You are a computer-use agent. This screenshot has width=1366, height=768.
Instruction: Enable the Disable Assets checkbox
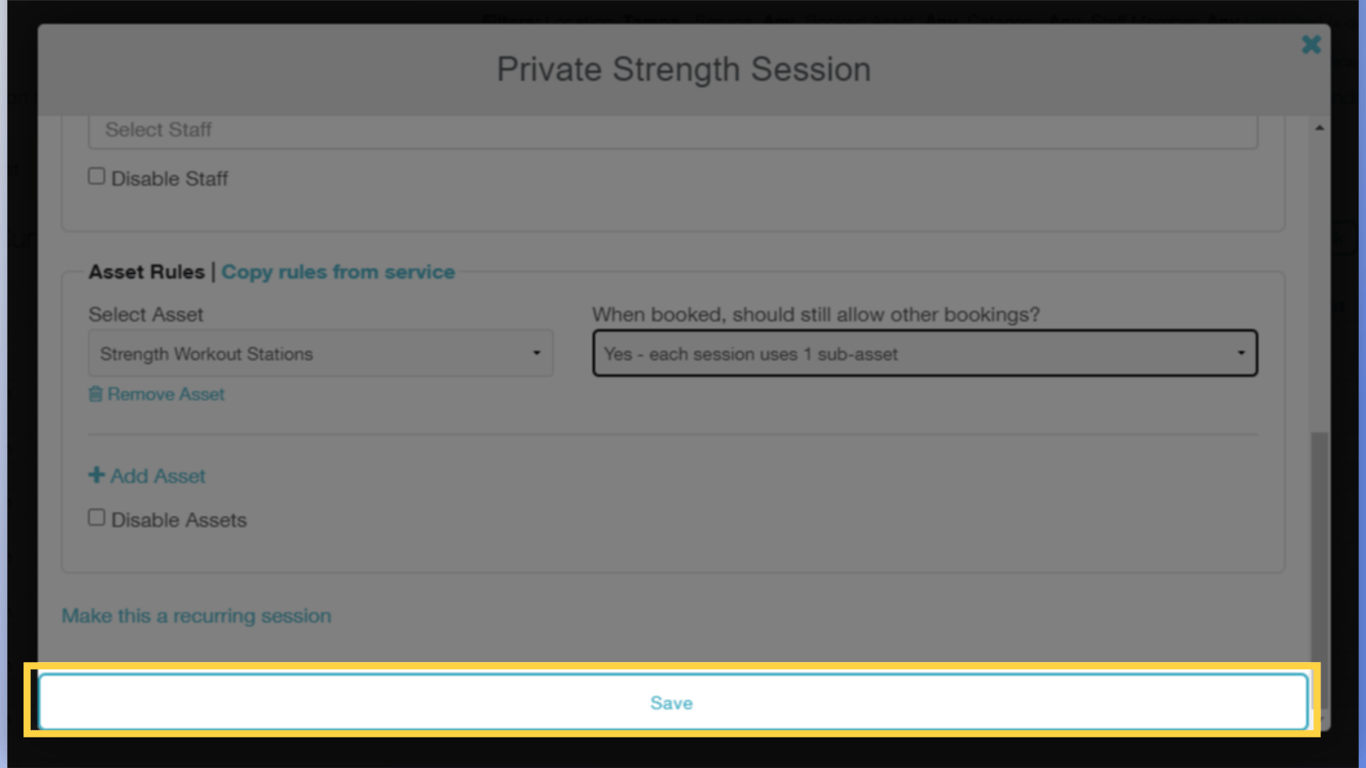pos(96,518)
